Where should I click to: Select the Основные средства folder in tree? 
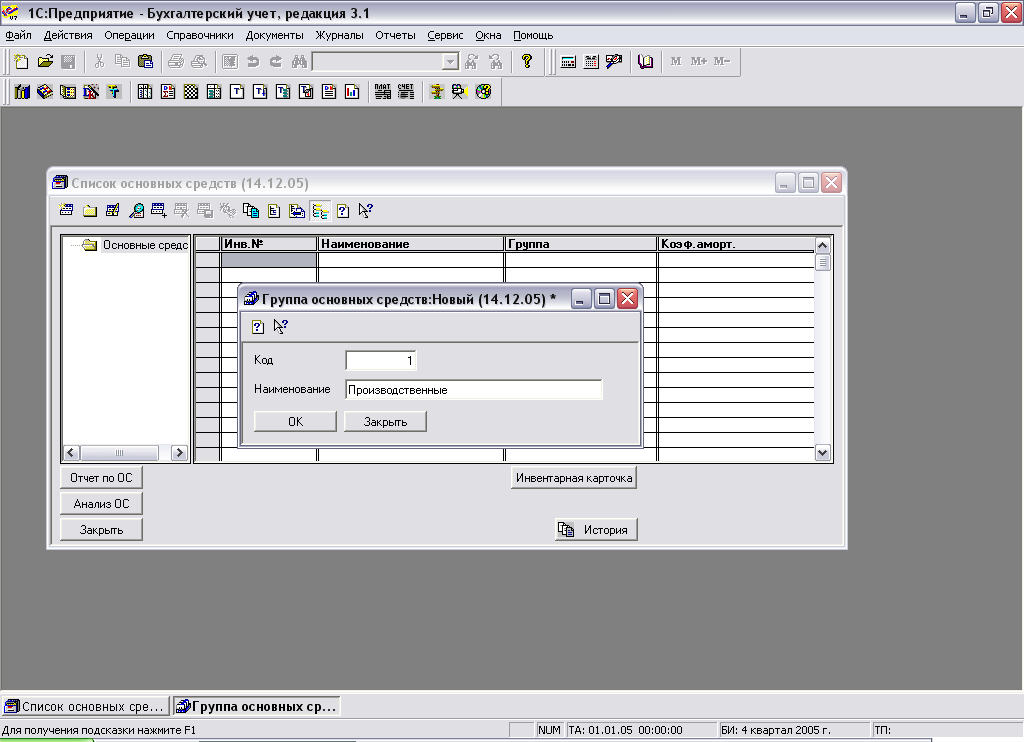[x=144, y=245]
